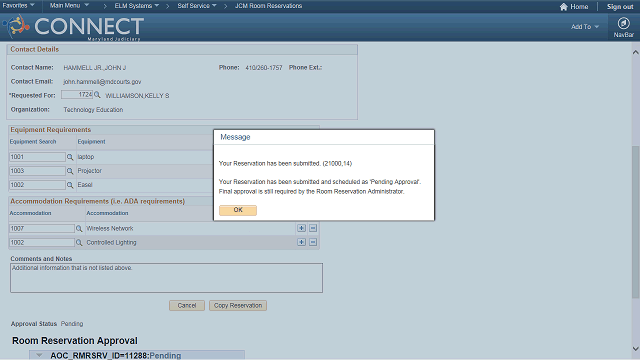Click the Equipment column header
Screen dimensions: 640x360
[91, 142]
